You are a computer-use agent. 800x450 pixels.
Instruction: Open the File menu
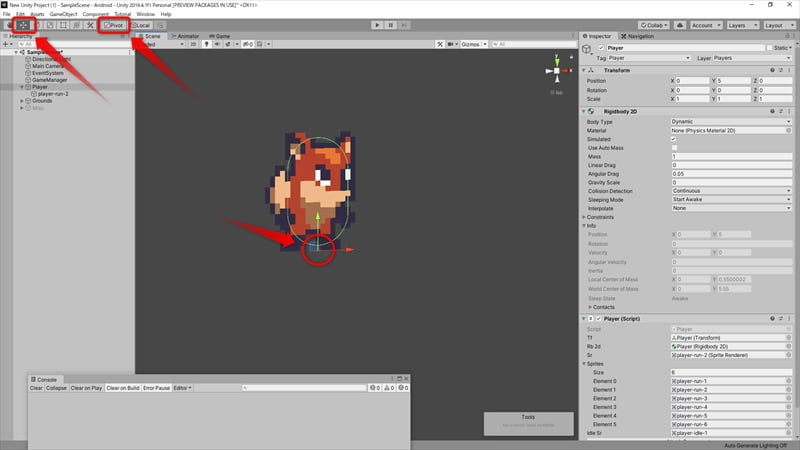pos(7,14)
